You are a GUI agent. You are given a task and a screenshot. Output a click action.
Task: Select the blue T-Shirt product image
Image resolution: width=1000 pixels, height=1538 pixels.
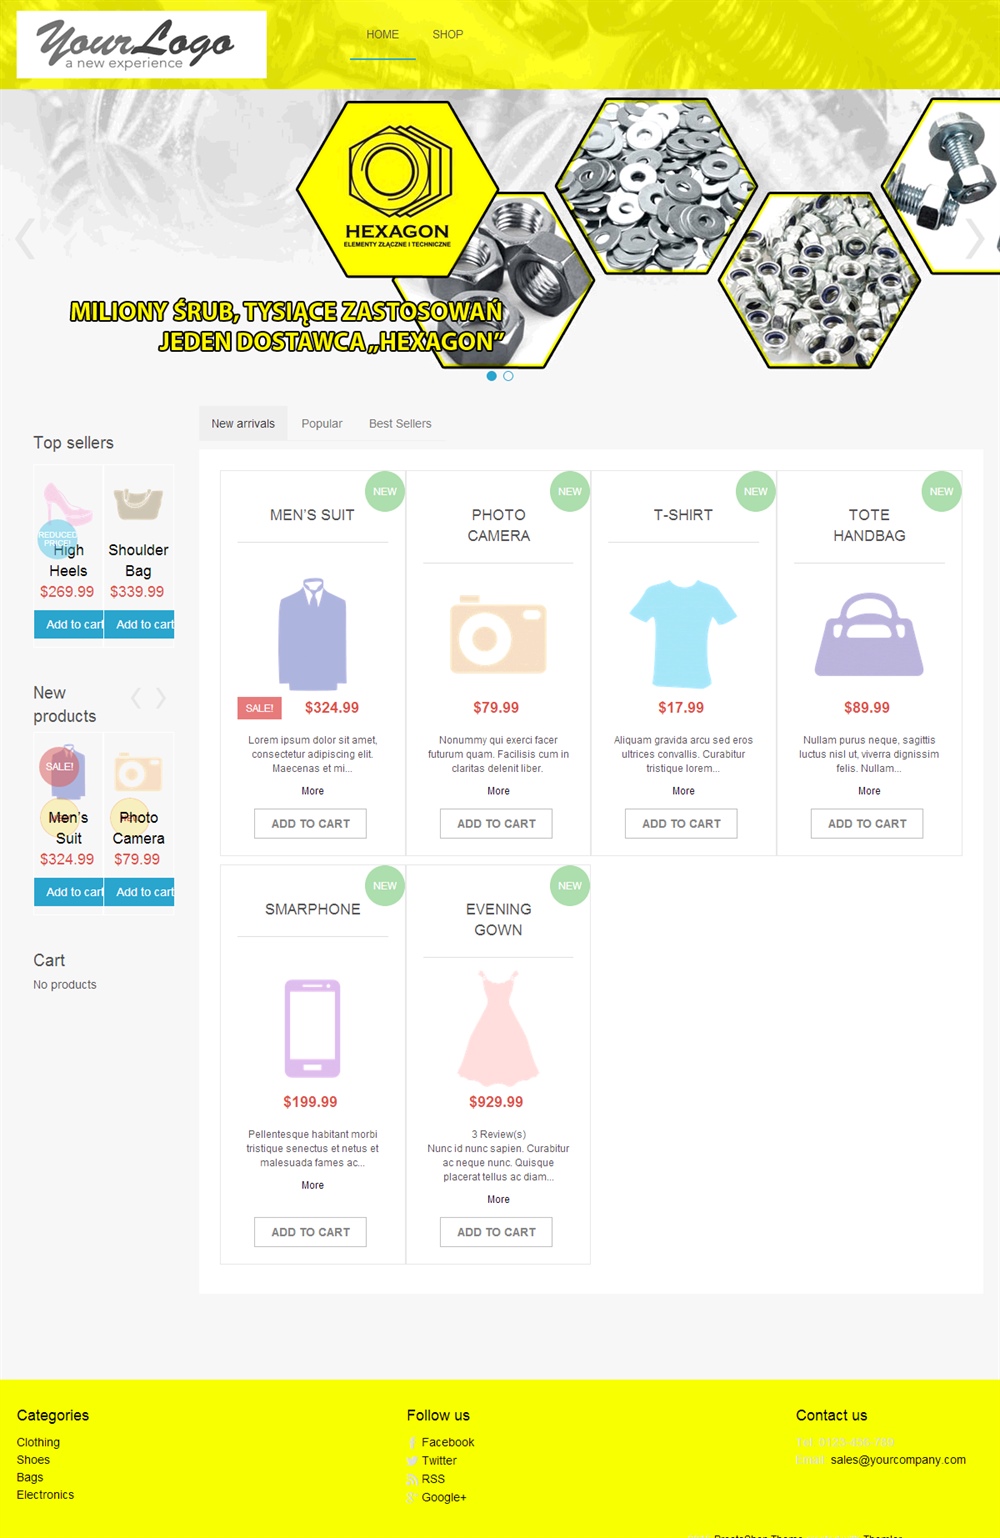(683, 634)
